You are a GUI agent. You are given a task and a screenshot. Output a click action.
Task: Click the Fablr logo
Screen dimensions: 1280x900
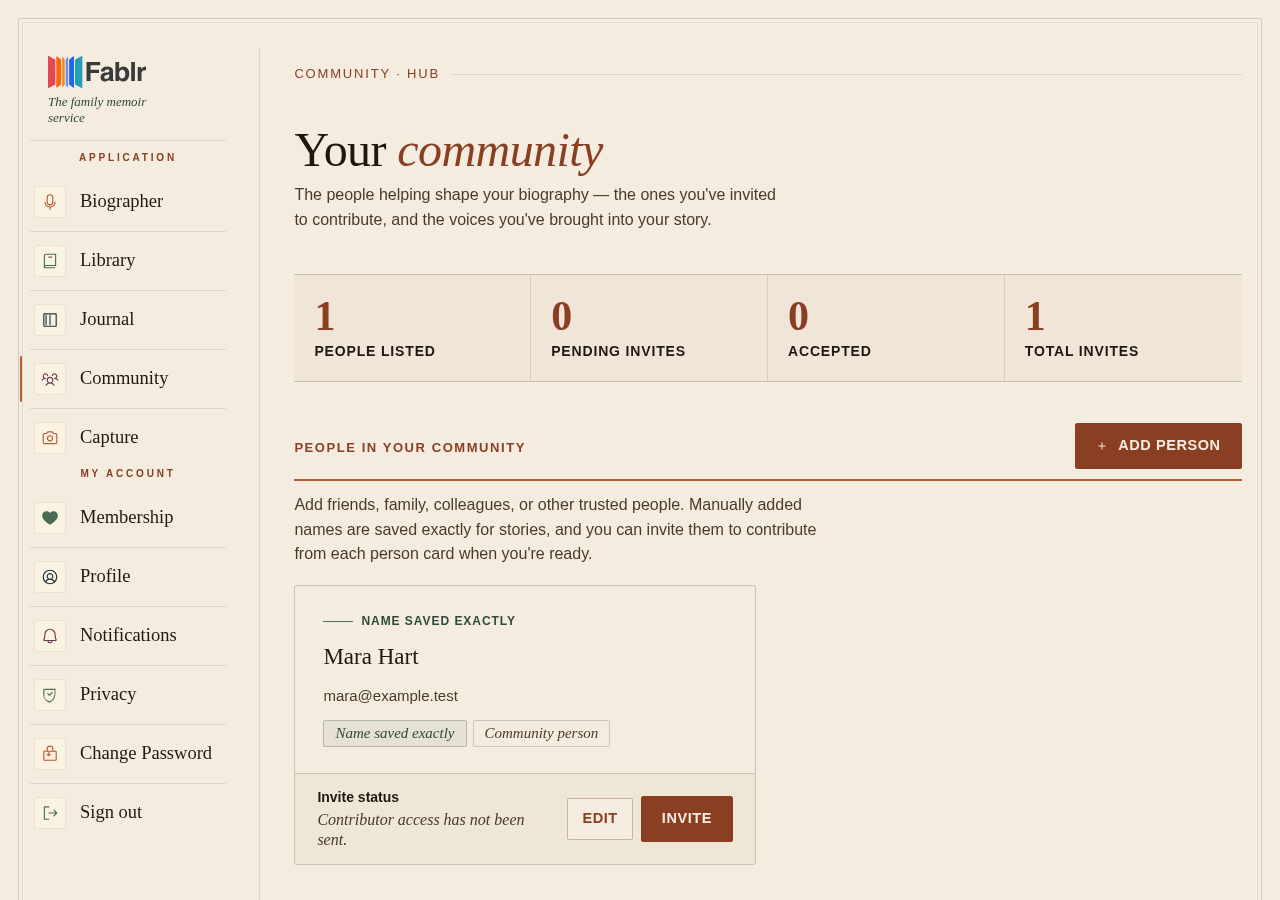(x=97, y=72)
